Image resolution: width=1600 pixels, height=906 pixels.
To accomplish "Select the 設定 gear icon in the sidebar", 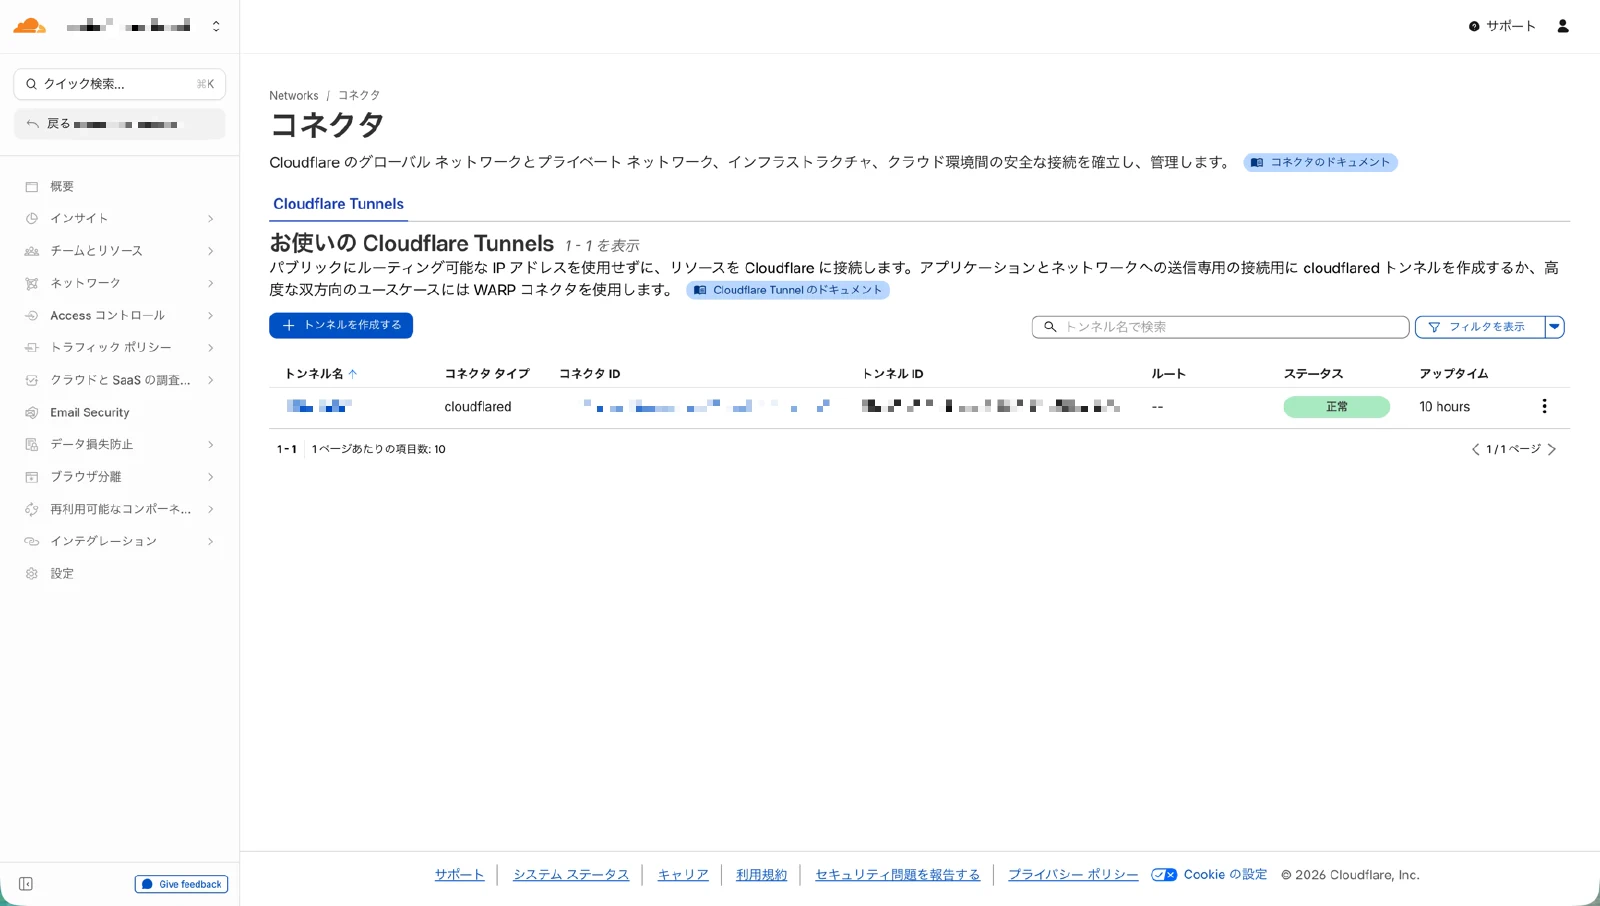I will [32, 573].
